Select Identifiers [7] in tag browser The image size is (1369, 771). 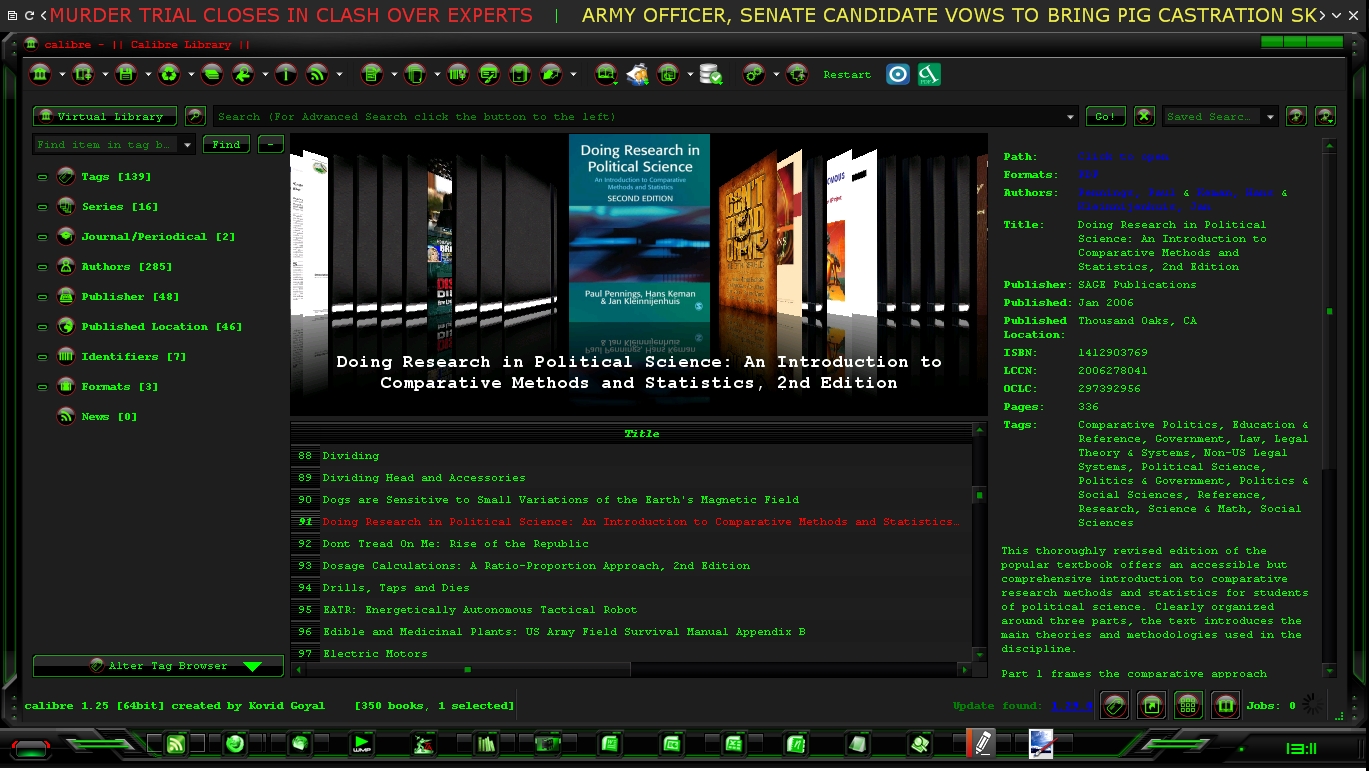133,356
